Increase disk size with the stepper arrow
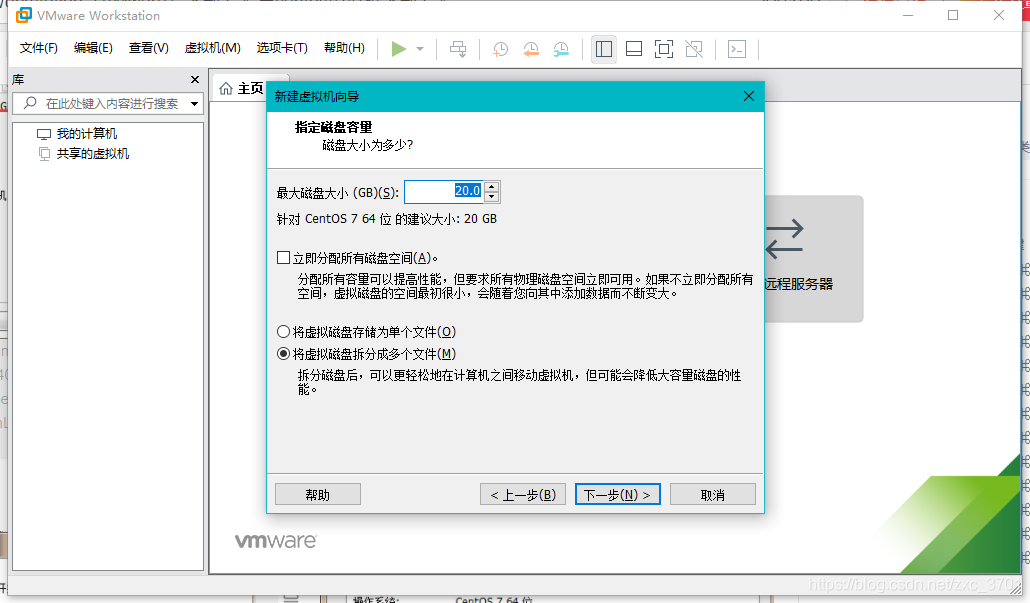This screenshot has height=603, width=1030. pyautogui.click(x=489, y=187)
